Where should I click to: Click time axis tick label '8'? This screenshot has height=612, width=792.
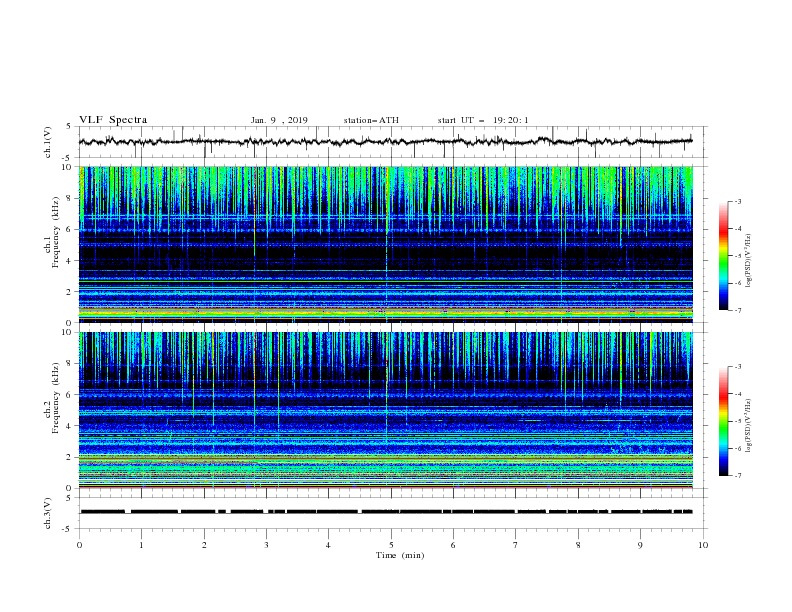[578, 545]
